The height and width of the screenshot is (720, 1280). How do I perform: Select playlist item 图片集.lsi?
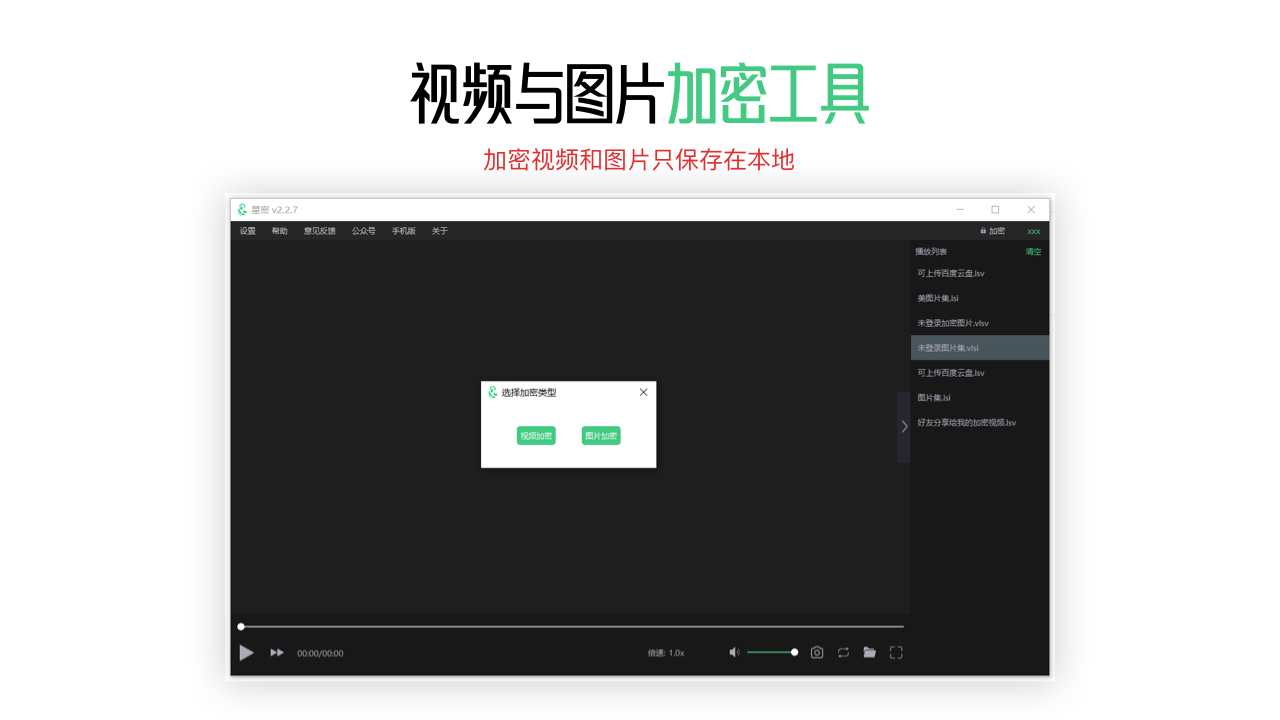(980, 398)
